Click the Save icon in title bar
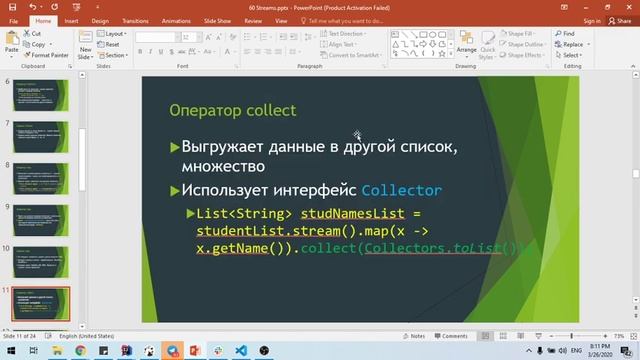Screen dimensions: 640x360 click(x=13, y=7)
